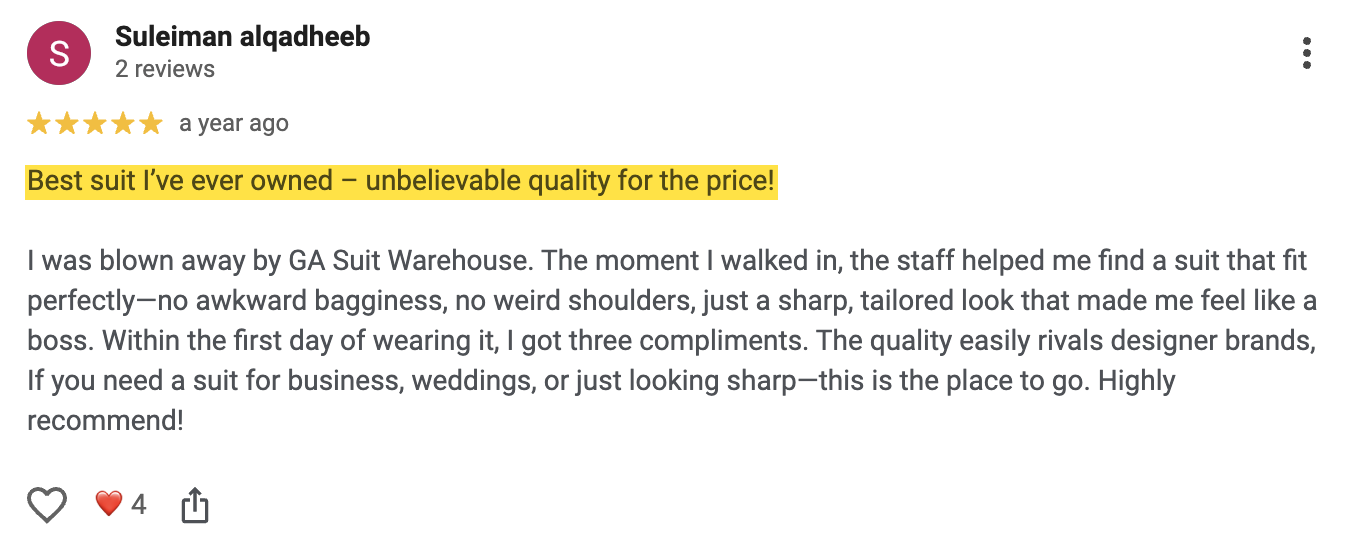Like the review with the heart outline icon
This screenshot has height=550, width=1350.
[x=47, y=505]
